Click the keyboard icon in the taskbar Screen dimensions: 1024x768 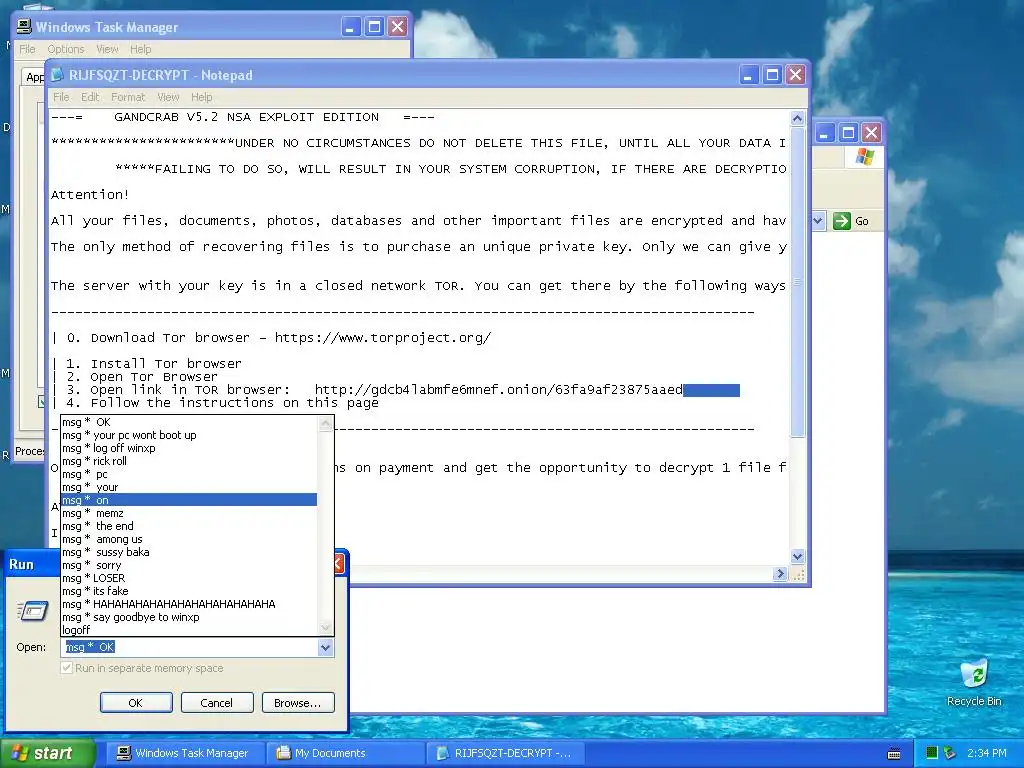pyautogui.click(x=894, y=754)
